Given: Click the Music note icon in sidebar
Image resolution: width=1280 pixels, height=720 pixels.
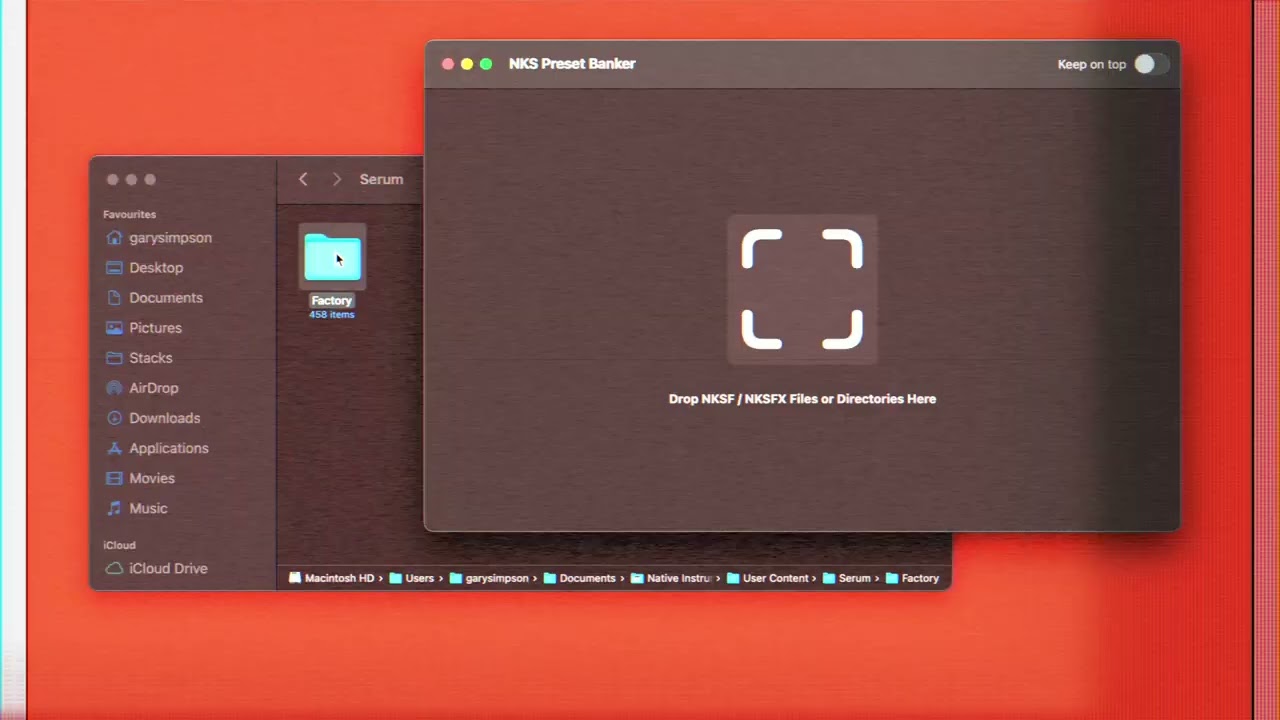Looking at the screenshot, I should coord(114,508).
